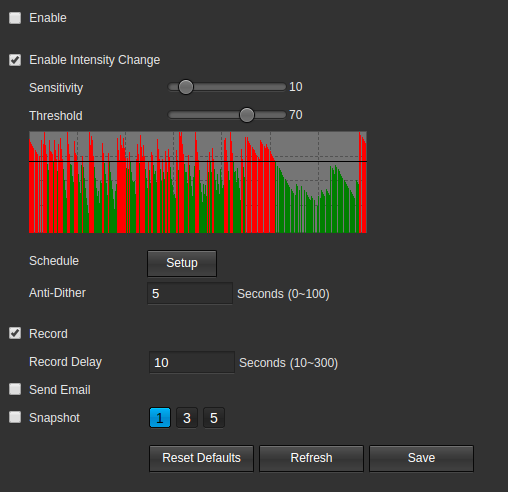
Task: Select snapshot count 1
Action: tap(160, 418)
